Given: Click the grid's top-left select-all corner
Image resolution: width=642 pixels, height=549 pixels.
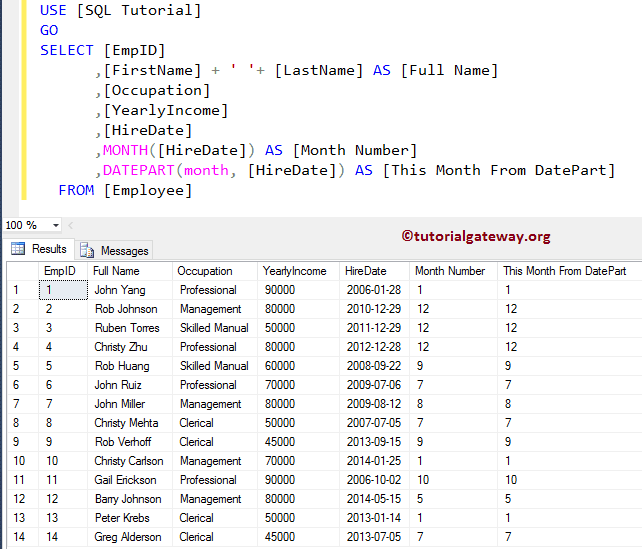Looking at the screenshot, I should (x=18, y=271).
